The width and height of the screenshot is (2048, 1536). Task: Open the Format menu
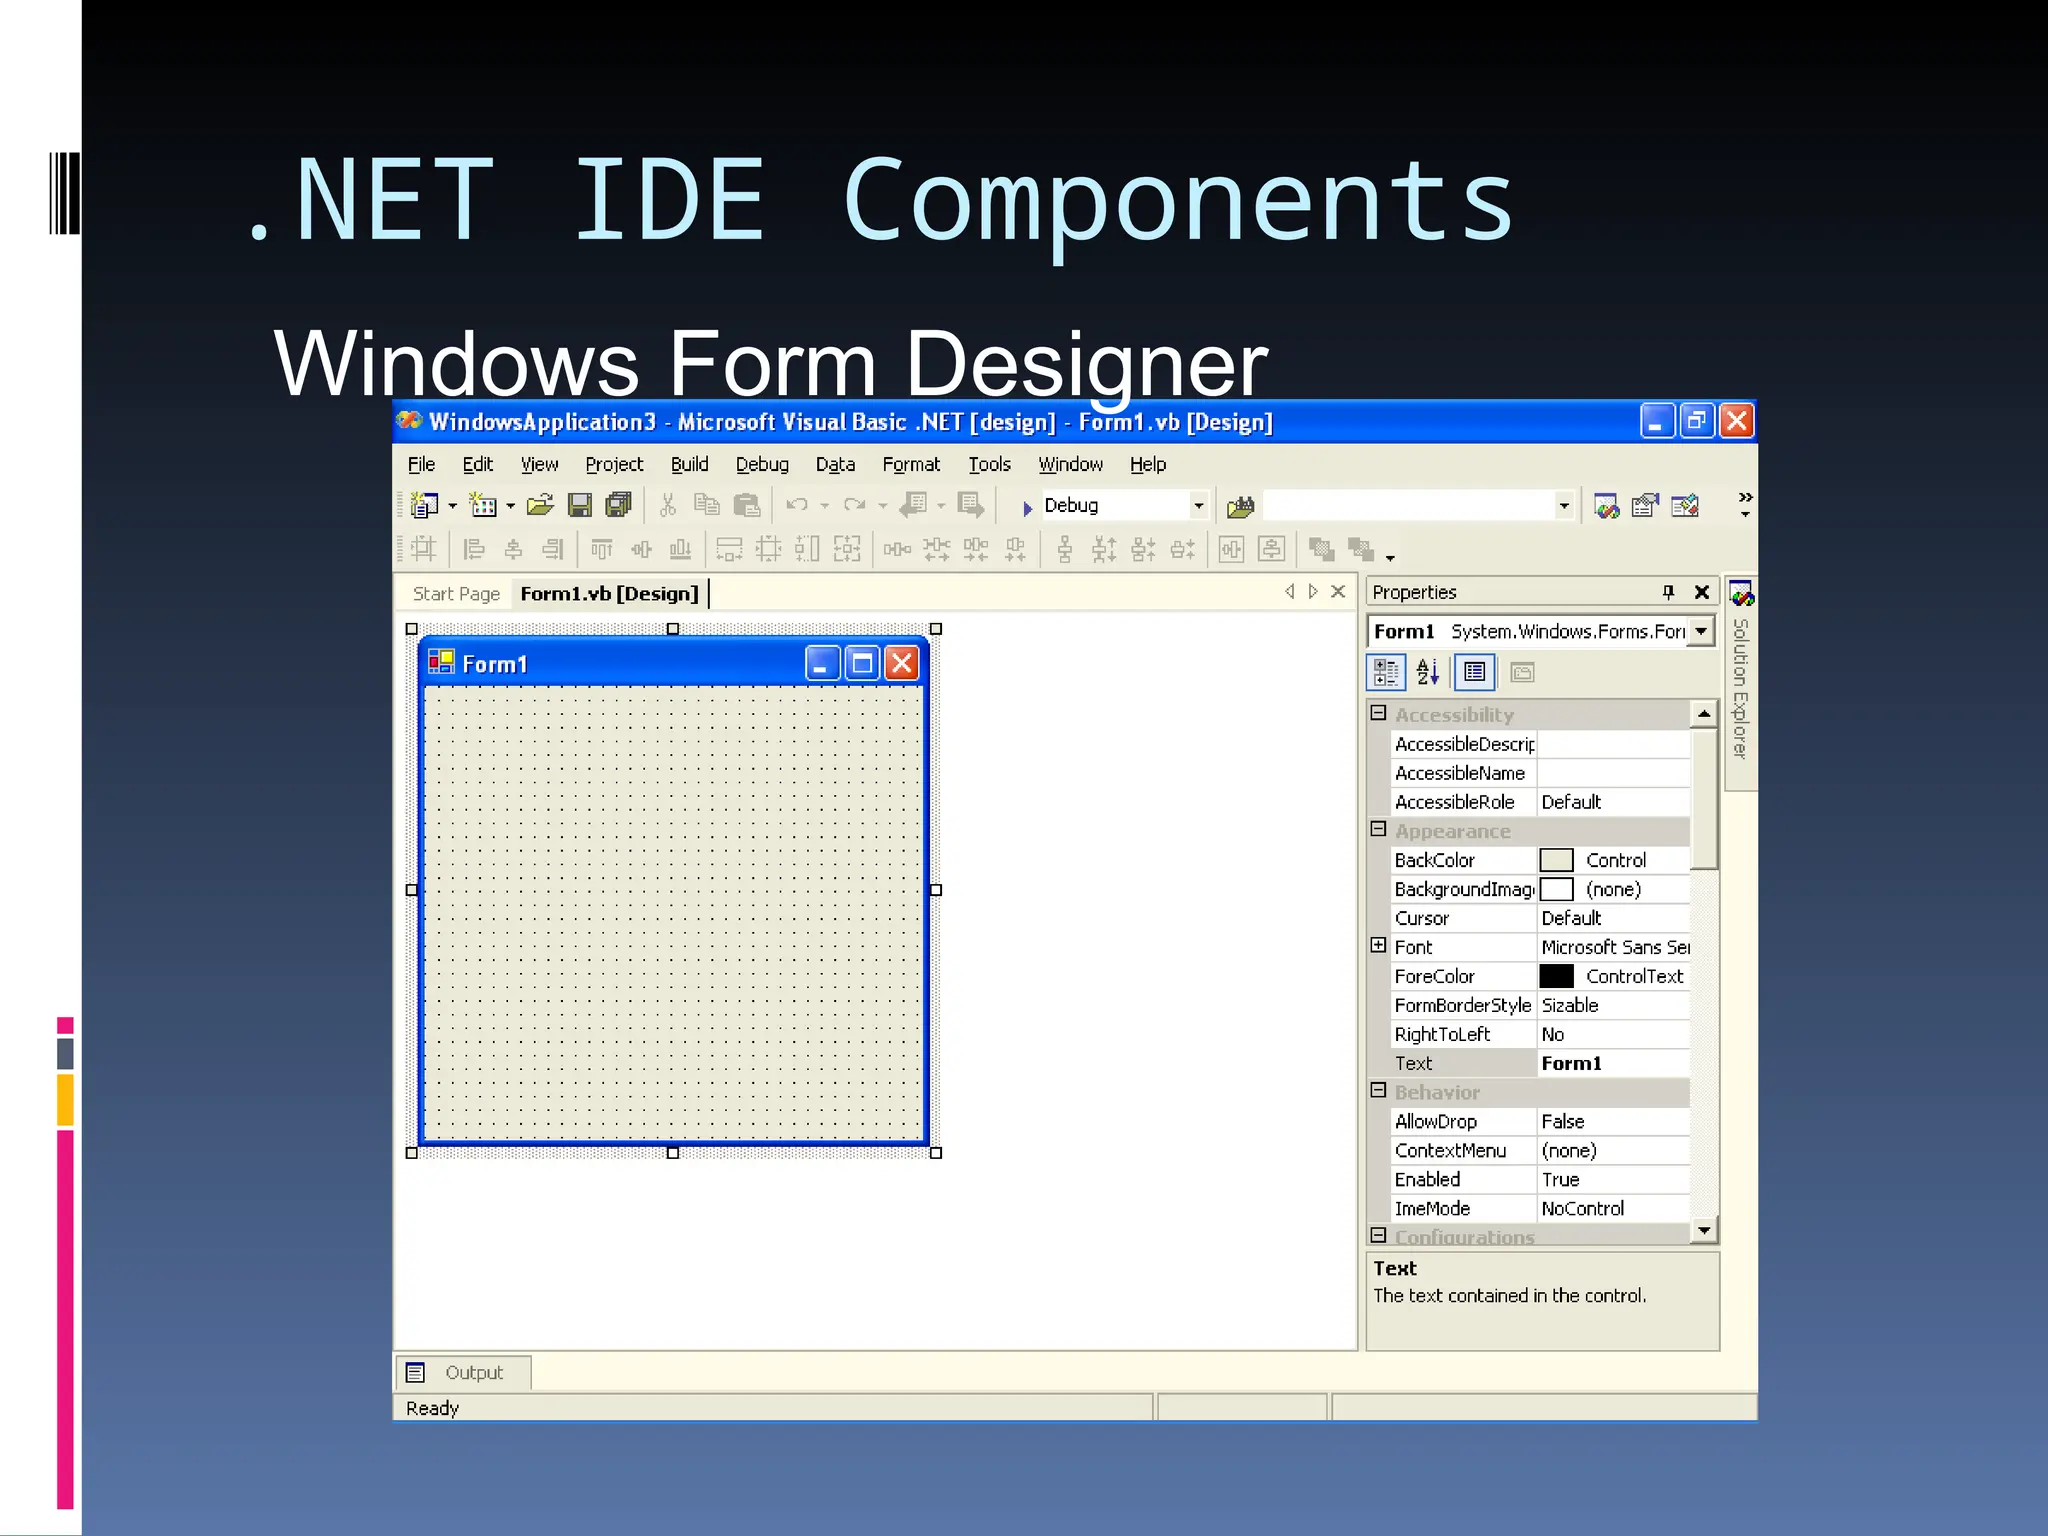click(911, 465)
